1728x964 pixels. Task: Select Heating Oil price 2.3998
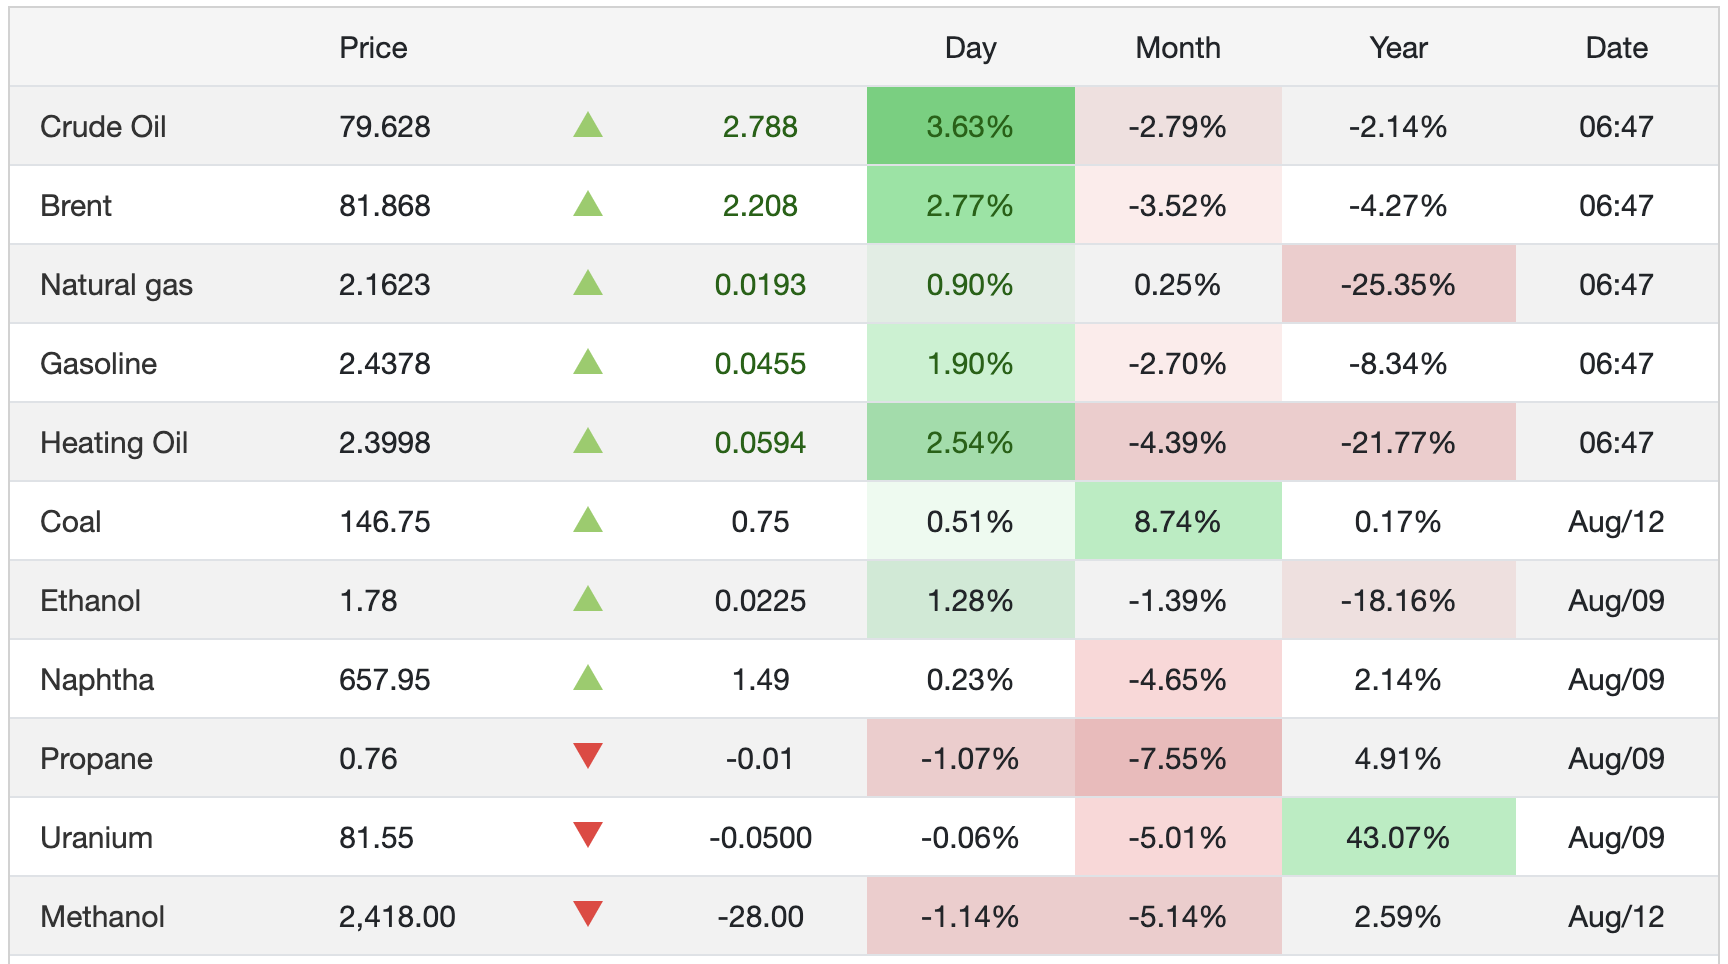[x=385, y=443]
